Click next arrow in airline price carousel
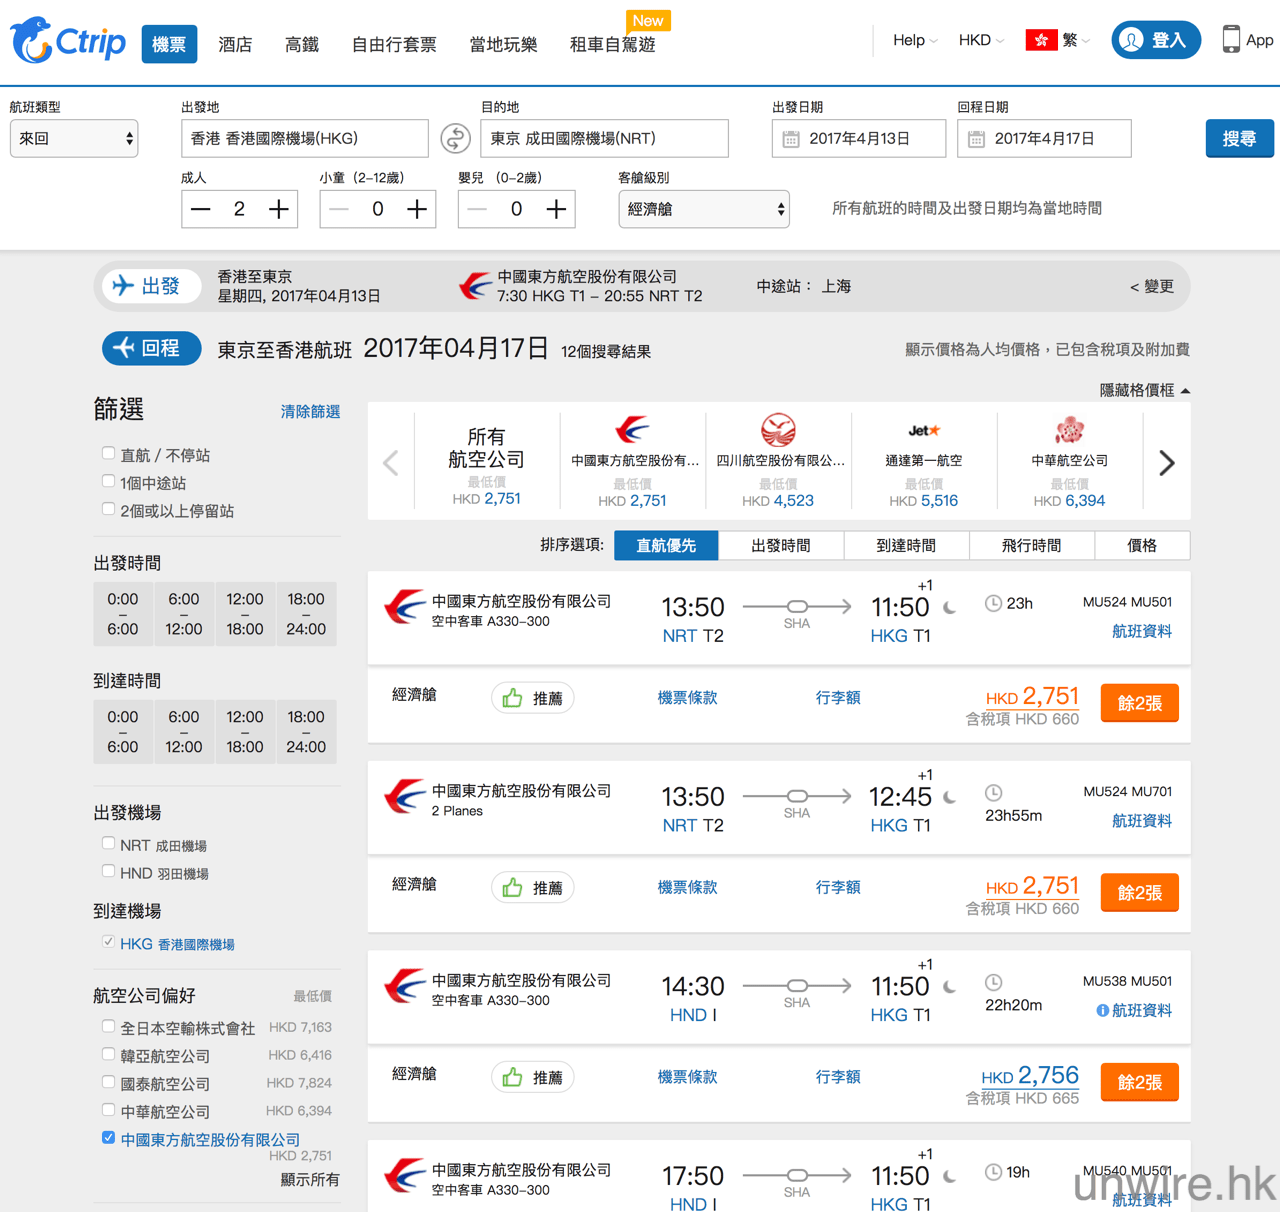Viewport: 1280px width, 1212px height. 1166,463
